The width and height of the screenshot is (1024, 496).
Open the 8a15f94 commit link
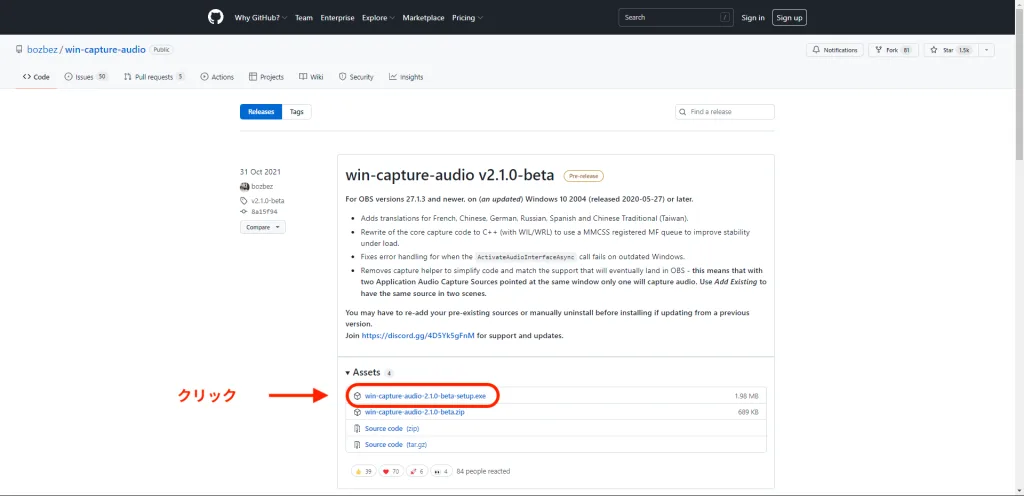click(x=266, y=211)
